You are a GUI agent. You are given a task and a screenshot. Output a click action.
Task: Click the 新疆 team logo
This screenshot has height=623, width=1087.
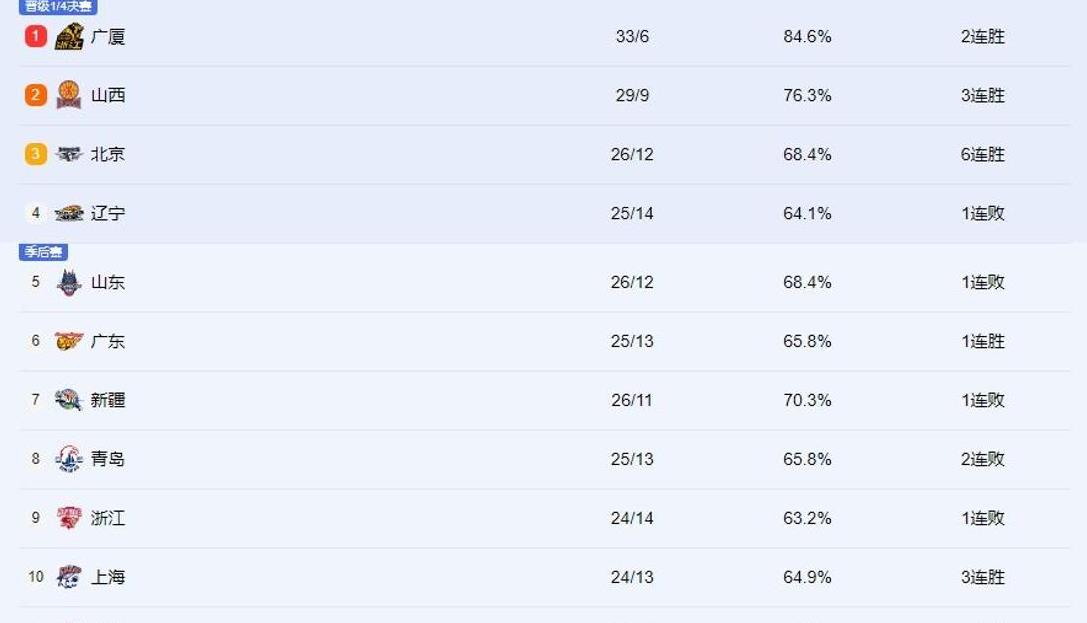69,400
